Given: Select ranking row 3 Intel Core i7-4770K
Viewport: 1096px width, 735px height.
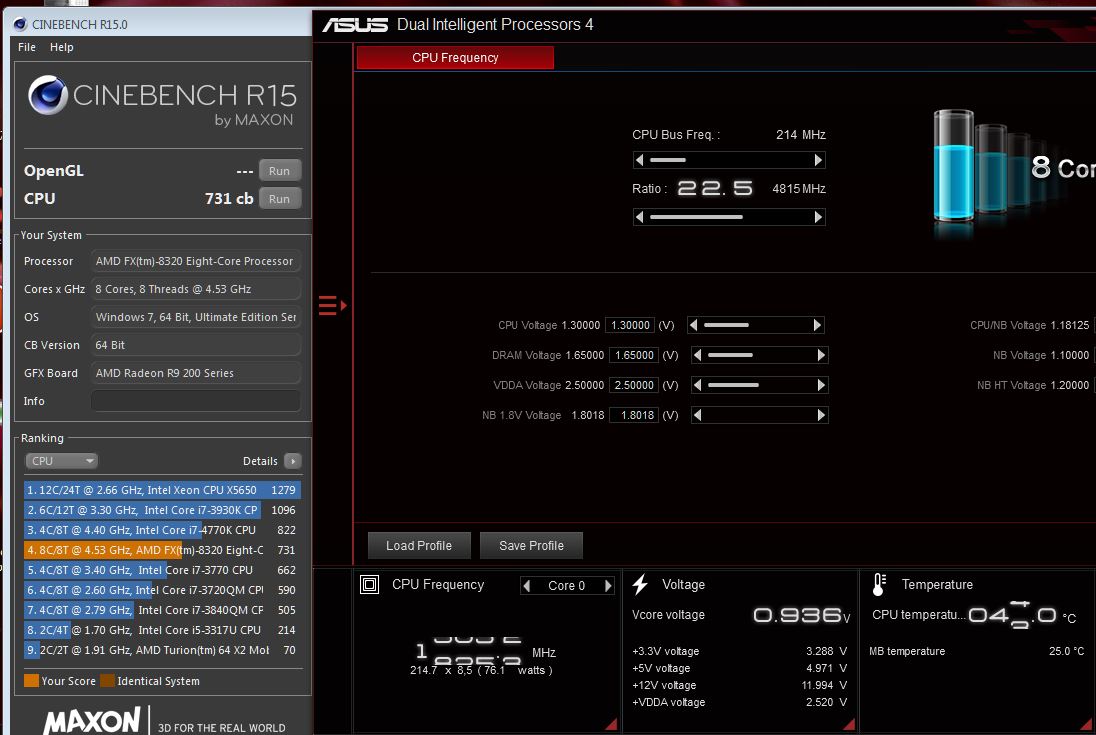Looking at the screenshot, I should pos(162,530).
